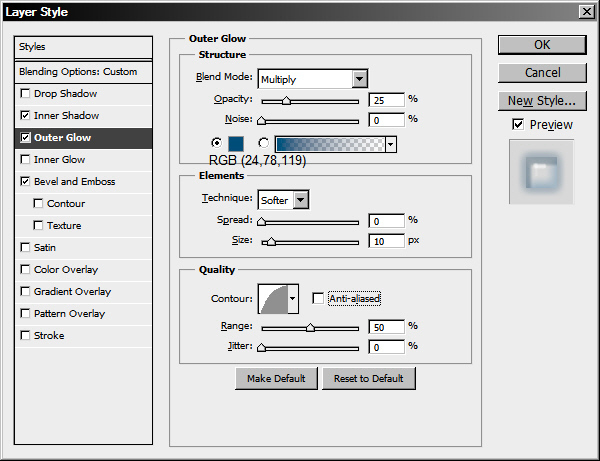The height and width of the screenshot is (461, 600).
Task: Uncheck the Preview checkbox
Action: tap(517, 124)
